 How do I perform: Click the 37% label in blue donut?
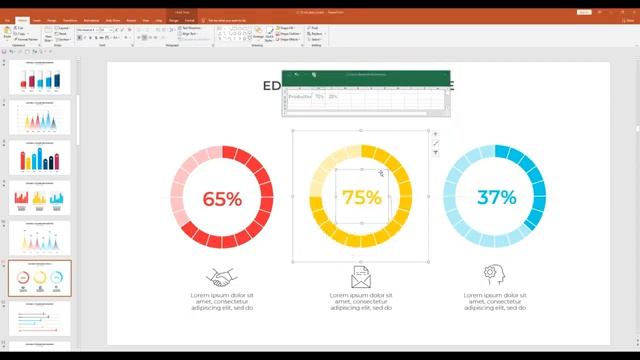[x=497, y=198]
